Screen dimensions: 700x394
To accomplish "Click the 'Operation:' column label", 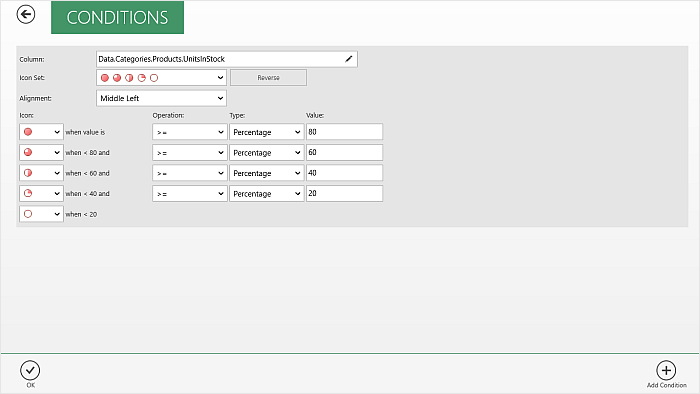I will 168,115.
